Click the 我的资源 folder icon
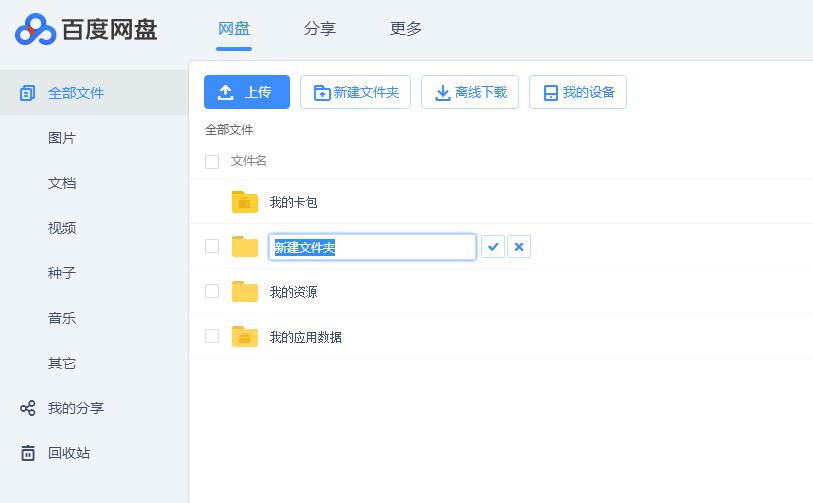 pos(245,292)
